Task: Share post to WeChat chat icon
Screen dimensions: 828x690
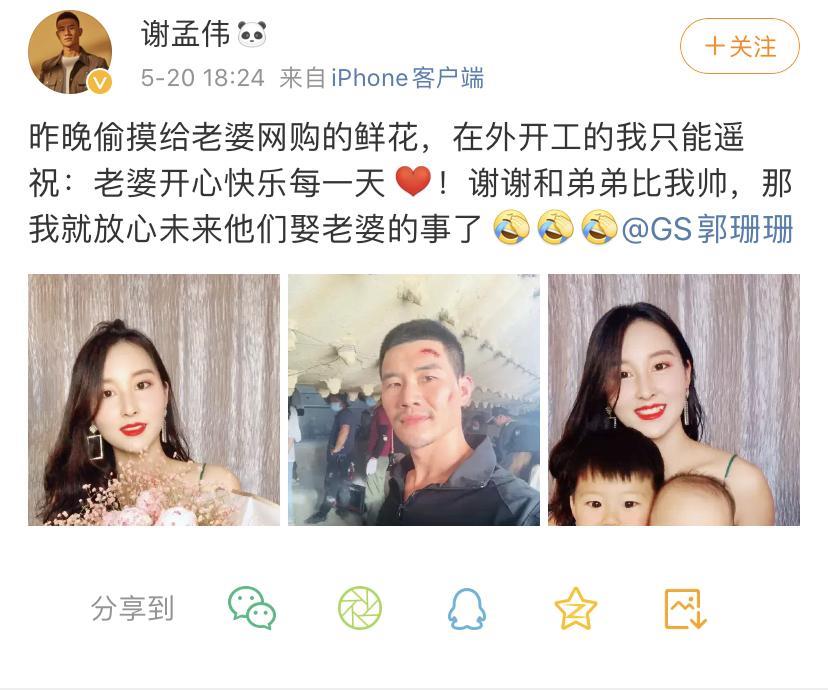Action: 252,608
